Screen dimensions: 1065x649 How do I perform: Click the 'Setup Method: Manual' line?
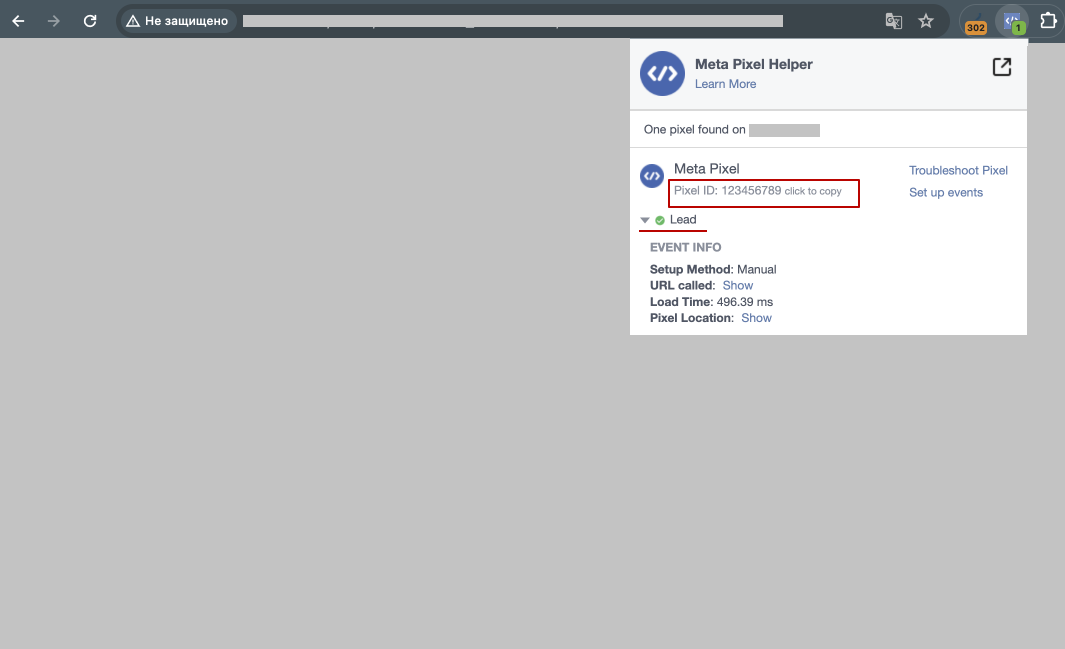[713, 270]
